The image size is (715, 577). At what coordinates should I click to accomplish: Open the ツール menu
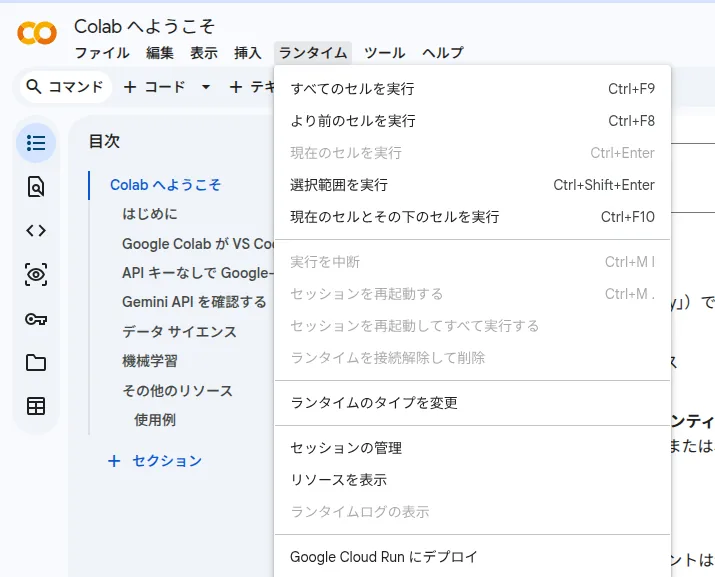(385, 52)
